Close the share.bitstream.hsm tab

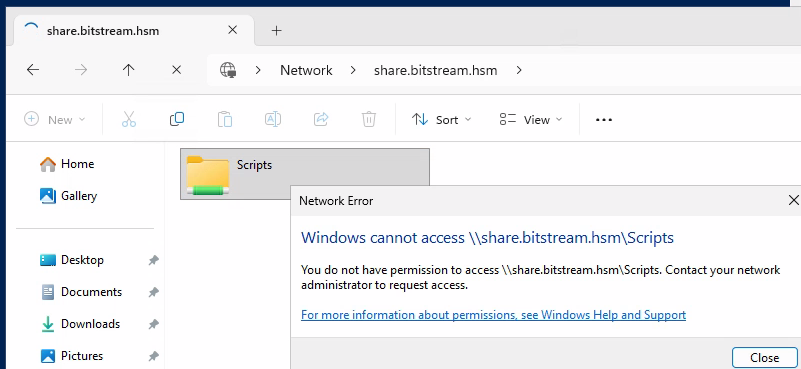click(232, 30)
